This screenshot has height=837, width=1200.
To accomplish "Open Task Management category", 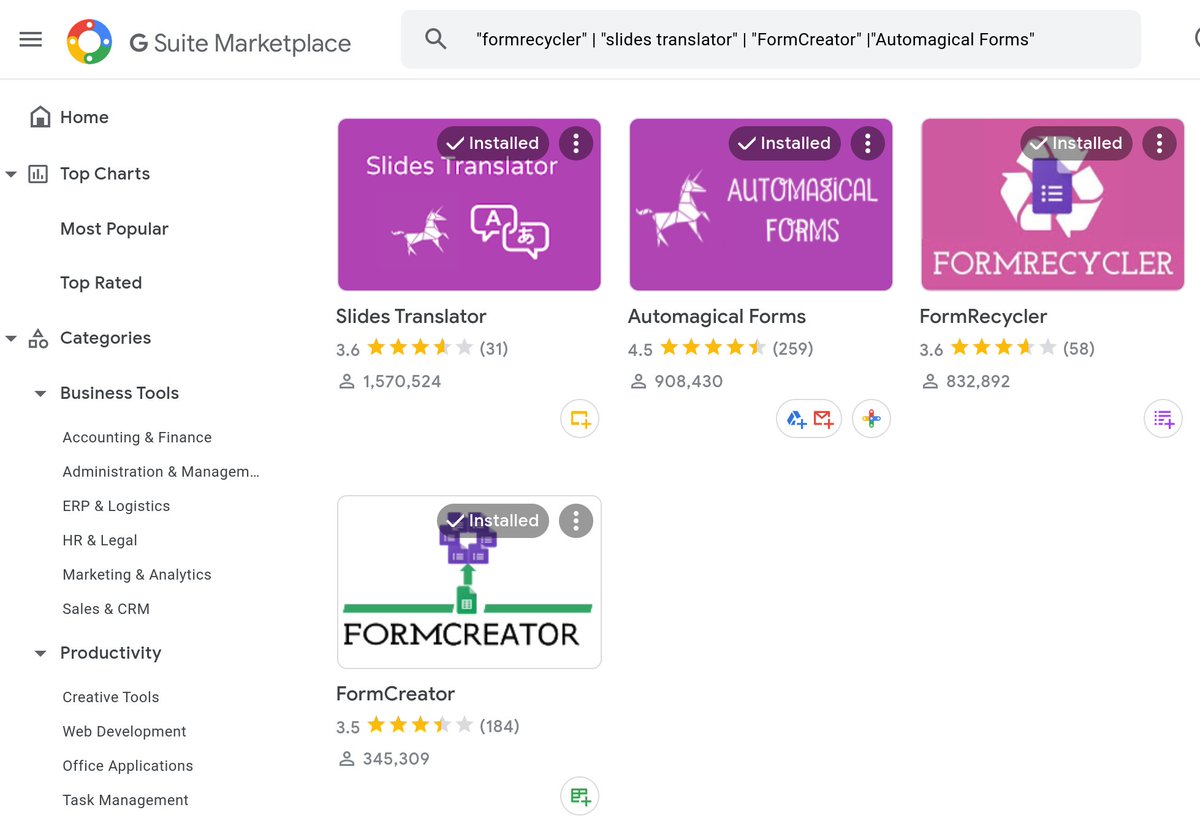I will (125, 800).
